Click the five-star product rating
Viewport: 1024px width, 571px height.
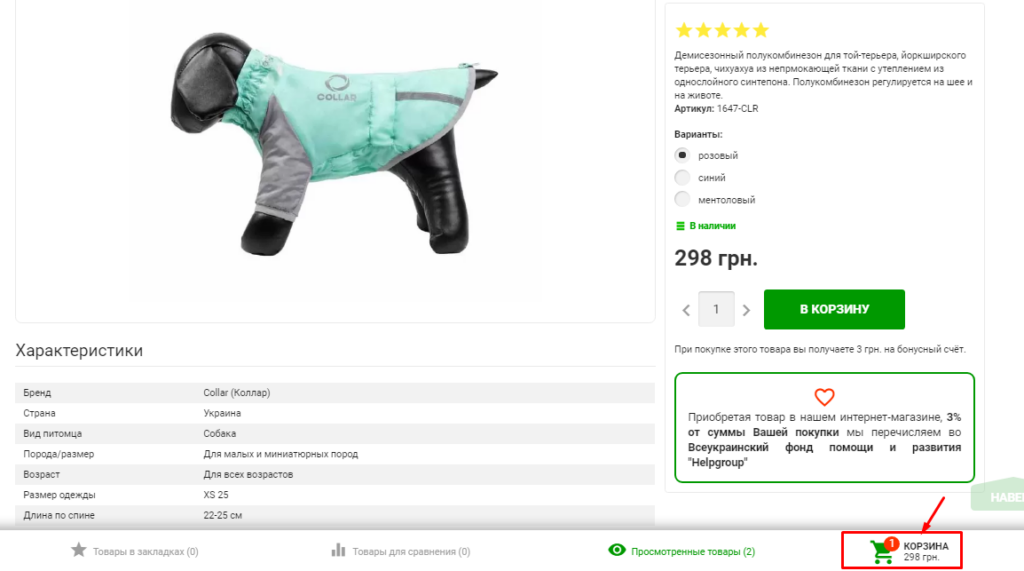tap(722, 30)
